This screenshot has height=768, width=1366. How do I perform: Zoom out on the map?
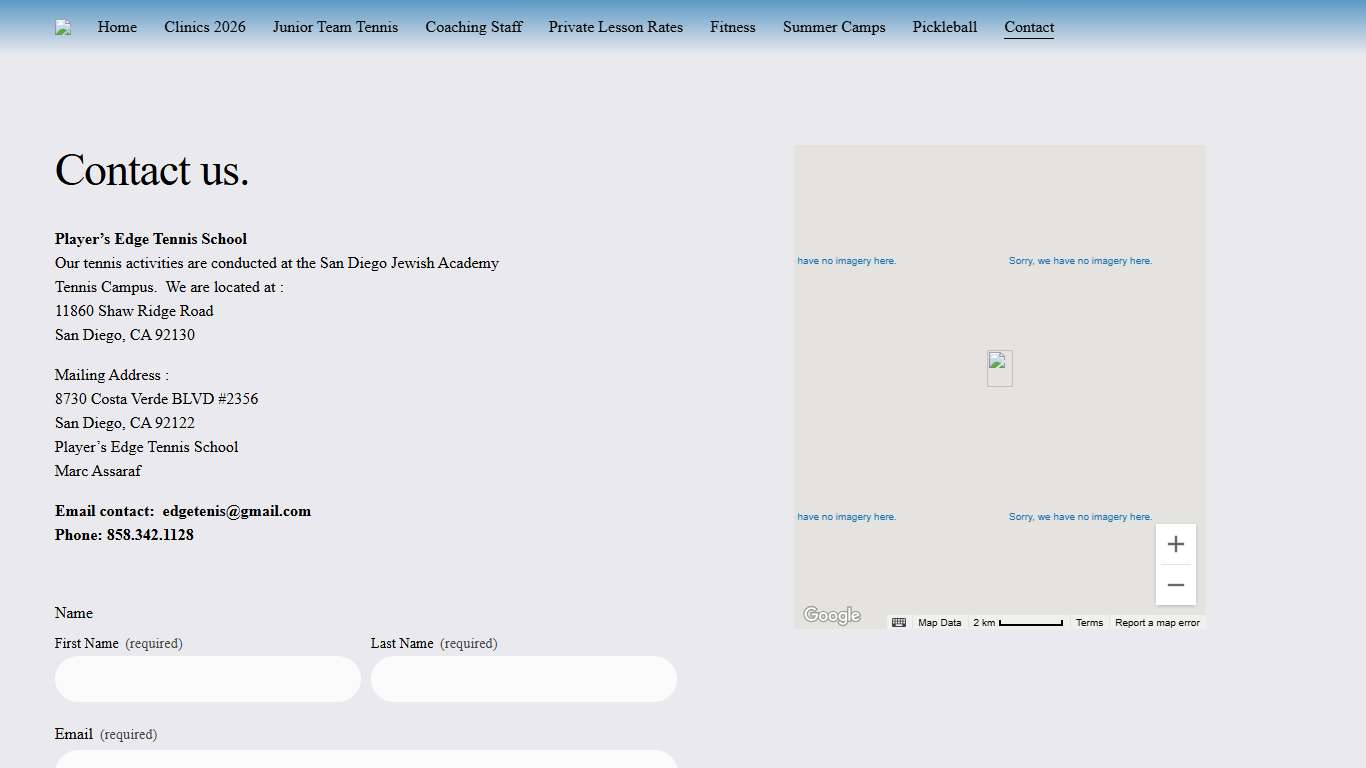[1176, 585]
